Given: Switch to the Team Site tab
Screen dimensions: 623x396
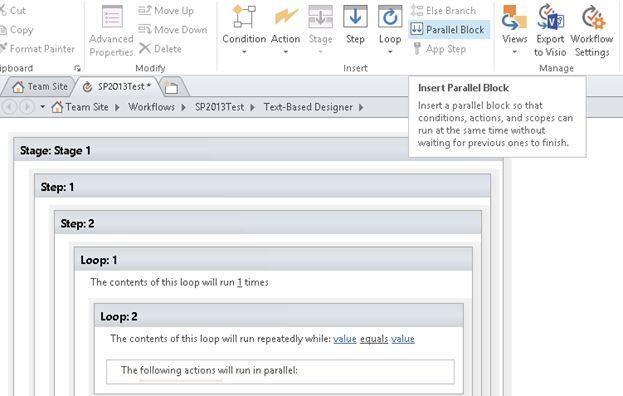Looking at the screenshot, I should coord(39,87).
